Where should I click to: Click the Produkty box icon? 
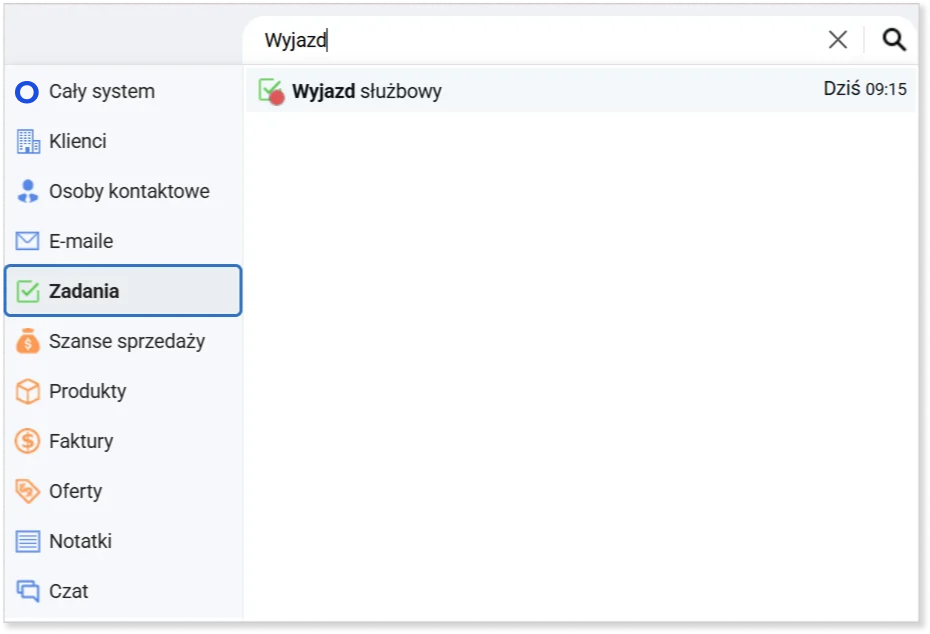28,392
